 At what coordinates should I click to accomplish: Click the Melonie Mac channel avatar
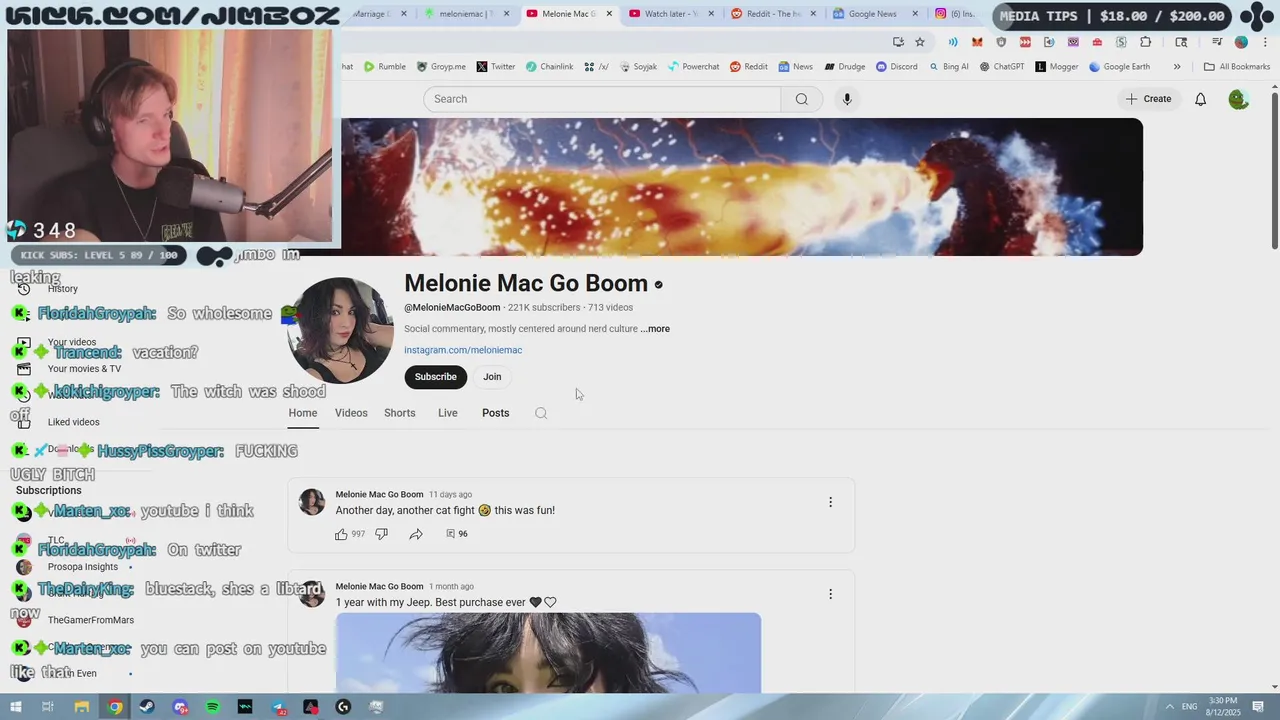point(340,331)
